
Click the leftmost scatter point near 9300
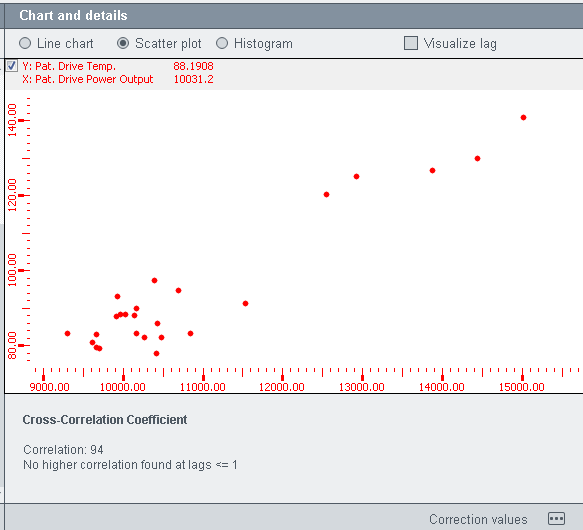[67, 333]
